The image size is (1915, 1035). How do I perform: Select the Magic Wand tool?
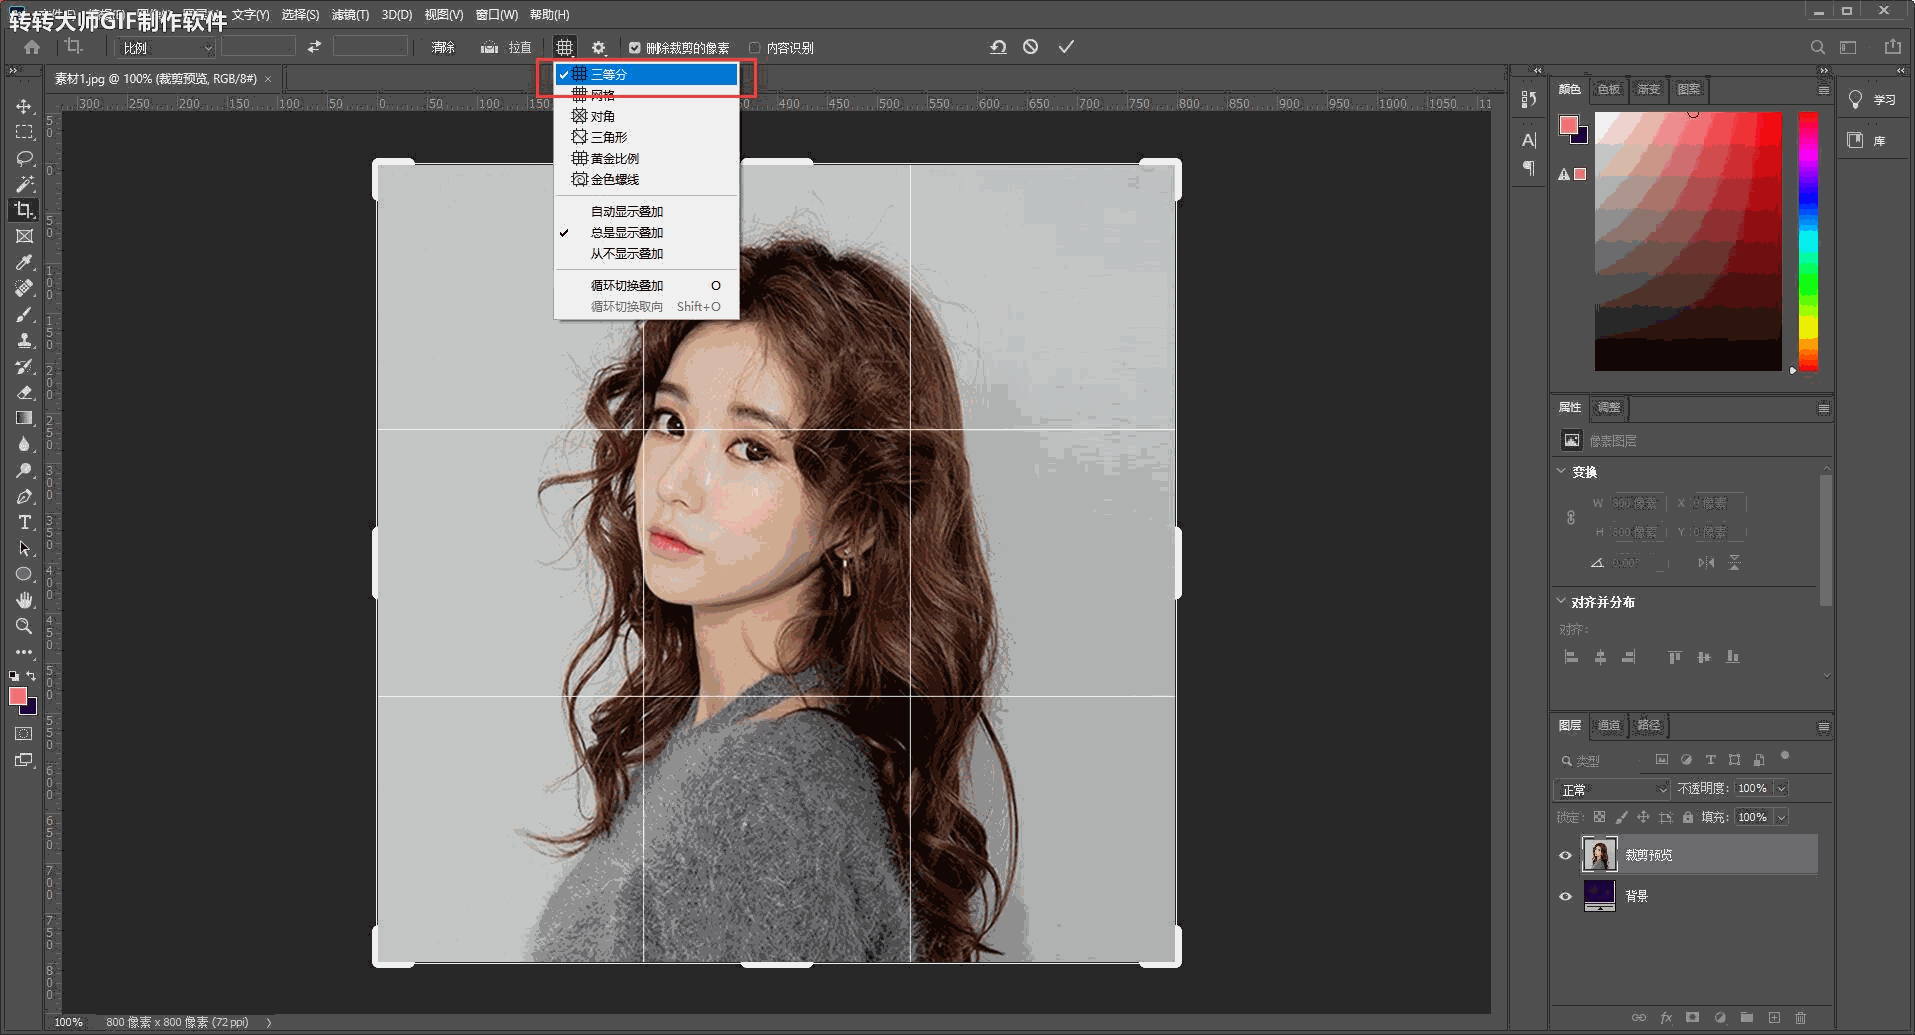click(24, 184)
